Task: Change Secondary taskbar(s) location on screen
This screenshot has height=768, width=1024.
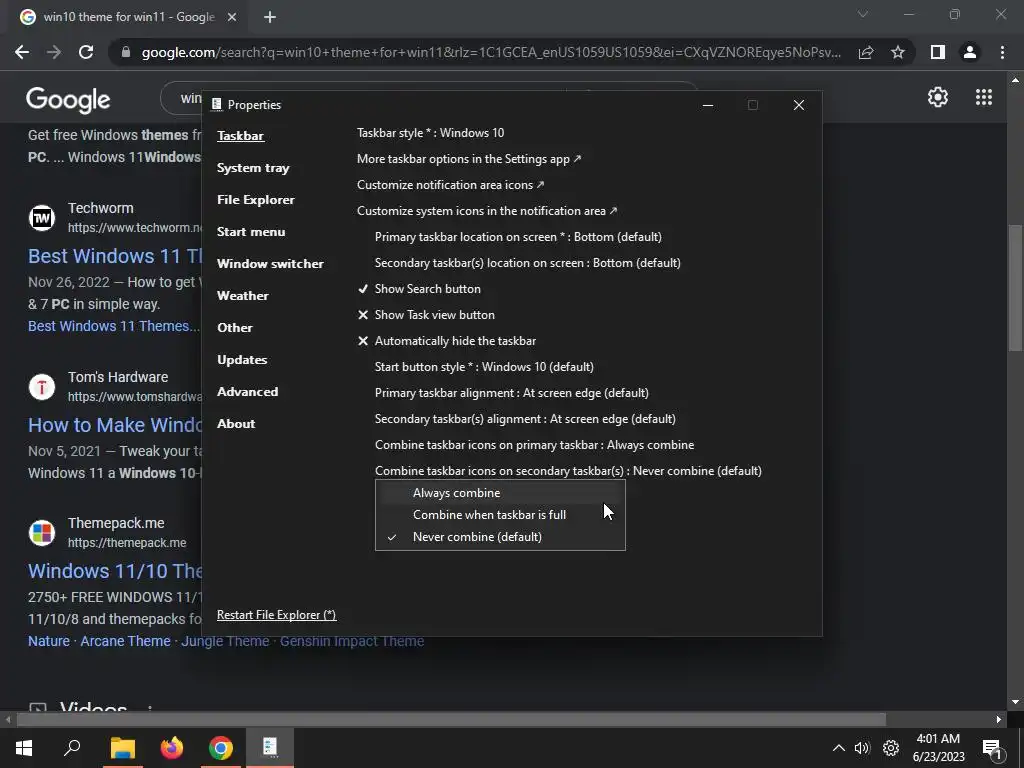Action: point(528,263)
